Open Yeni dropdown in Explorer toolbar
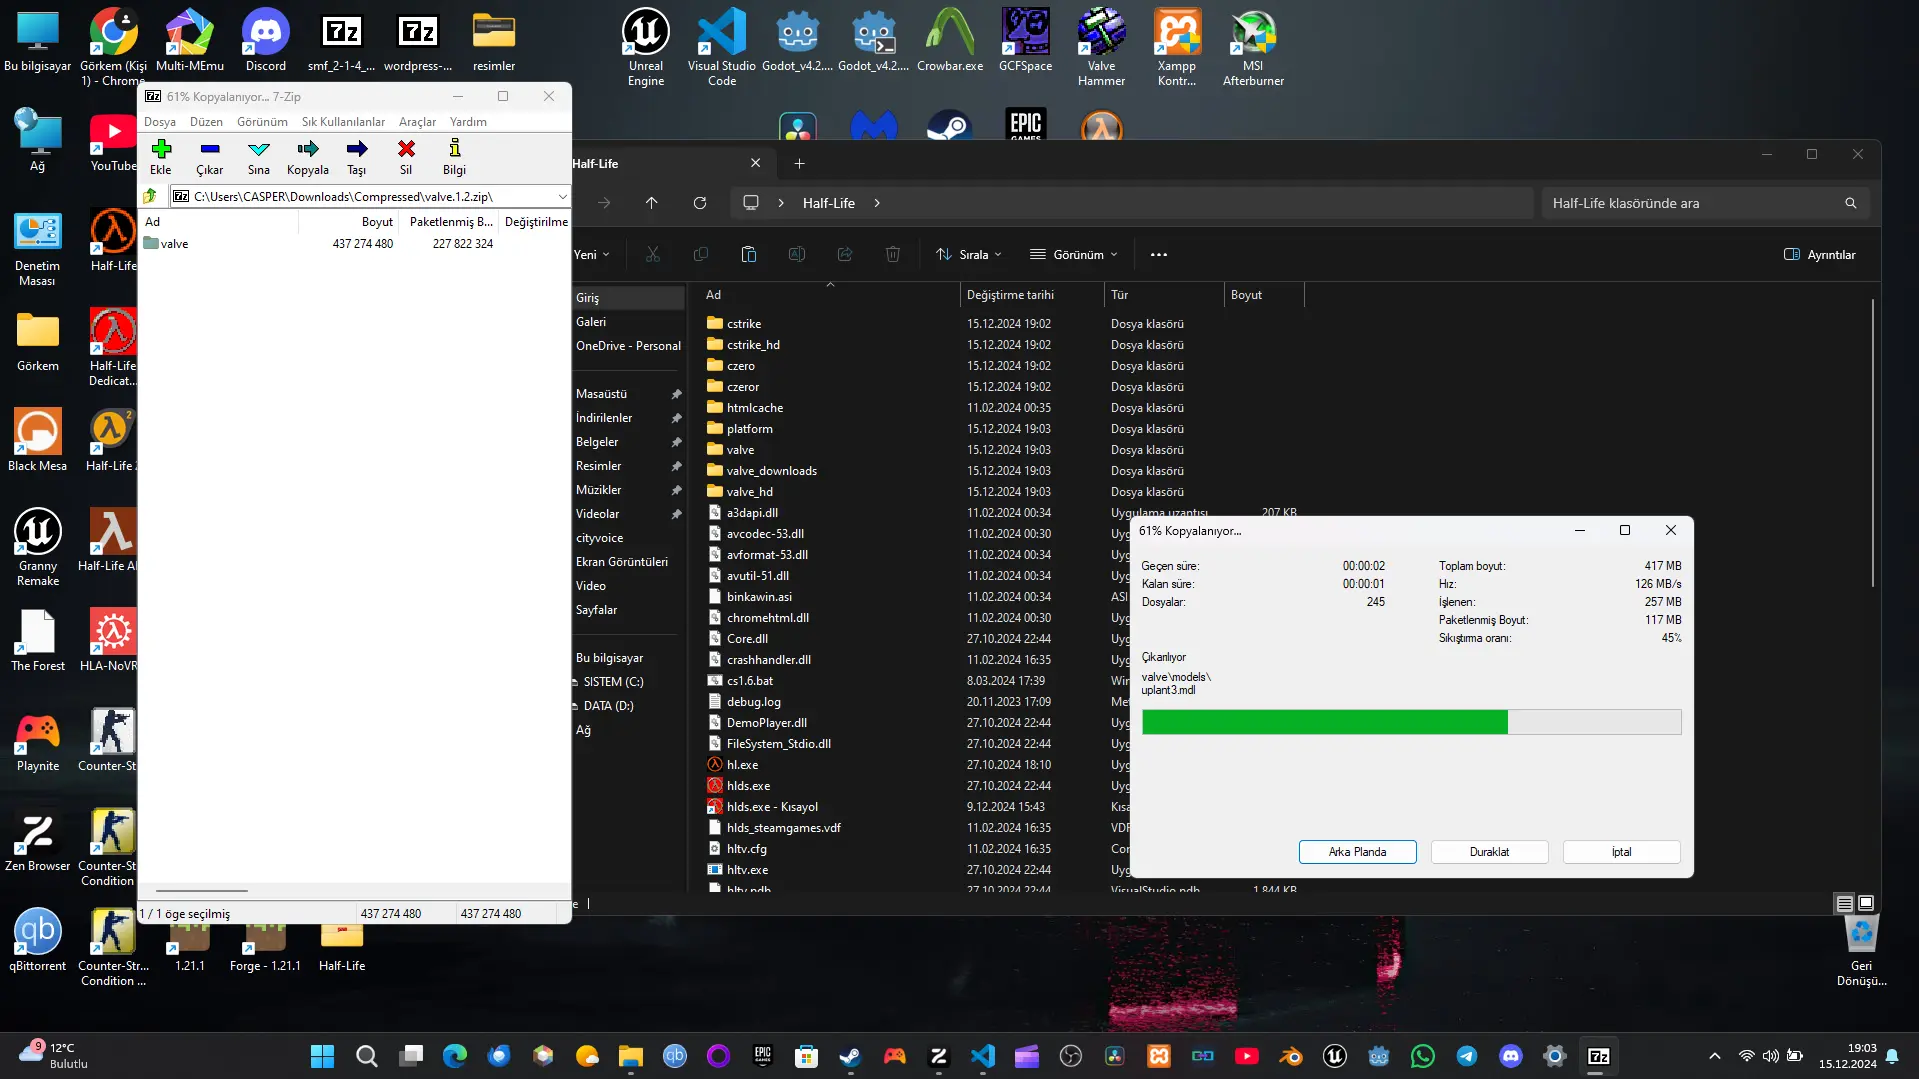The image size is (1919, 1079). [592, 255]
